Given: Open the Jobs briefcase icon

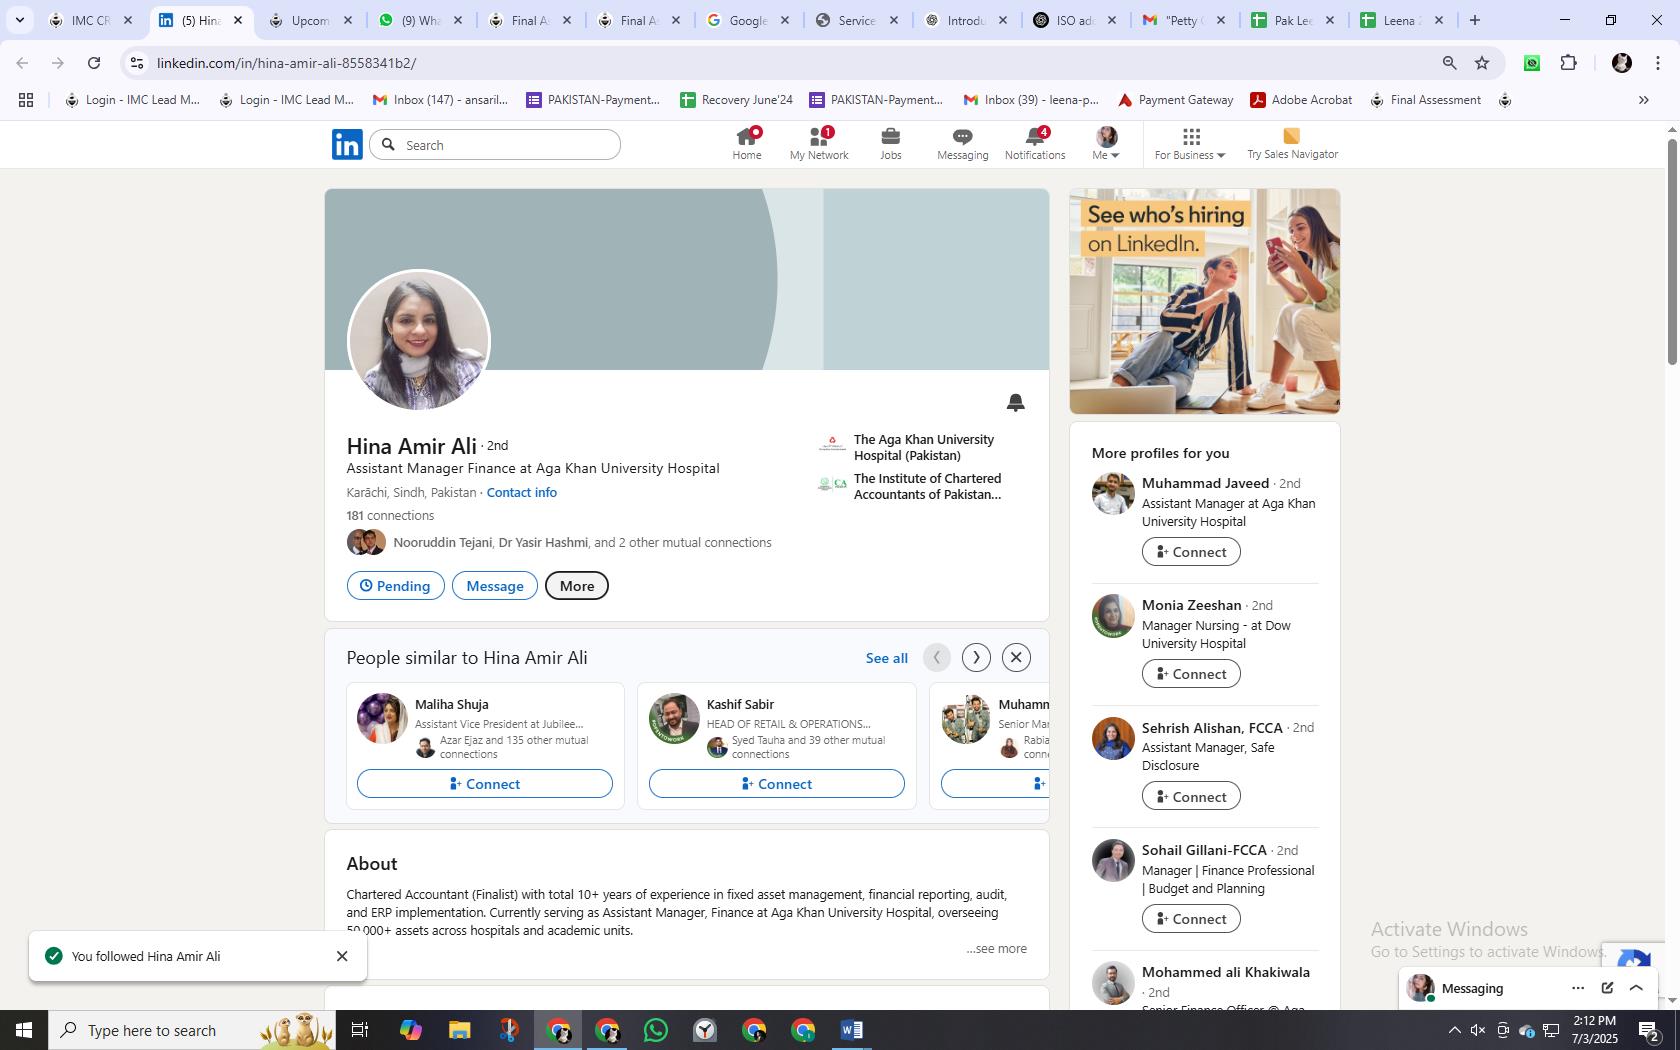Looking at the screenshot, I should coord(890,143).
